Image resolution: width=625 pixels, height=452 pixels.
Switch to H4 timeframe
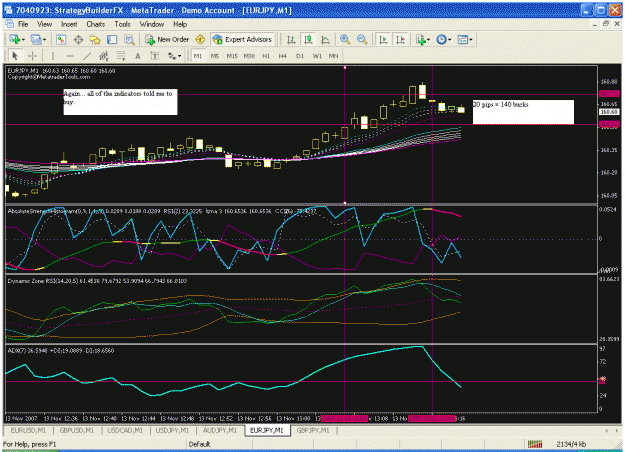click(x=283, y=56)
